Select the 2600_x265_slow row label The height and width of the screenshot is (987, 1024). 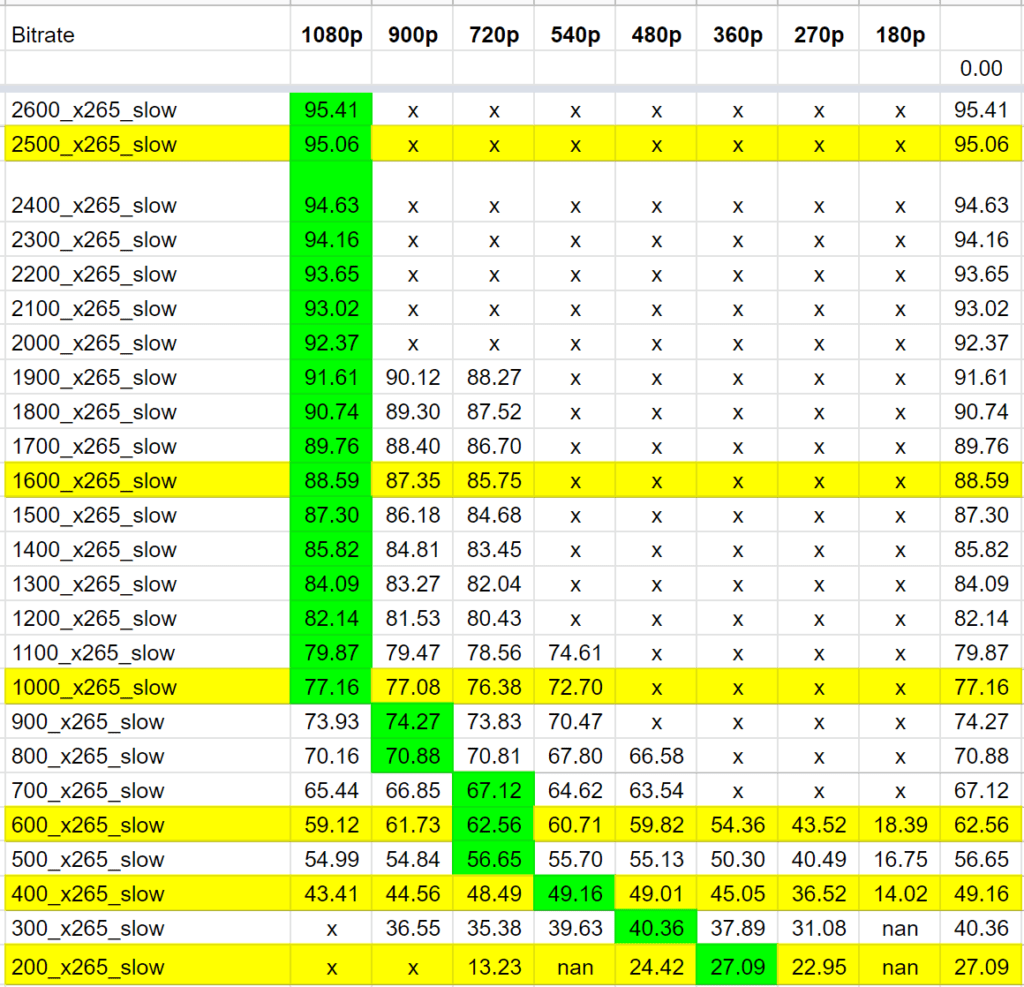80,111
